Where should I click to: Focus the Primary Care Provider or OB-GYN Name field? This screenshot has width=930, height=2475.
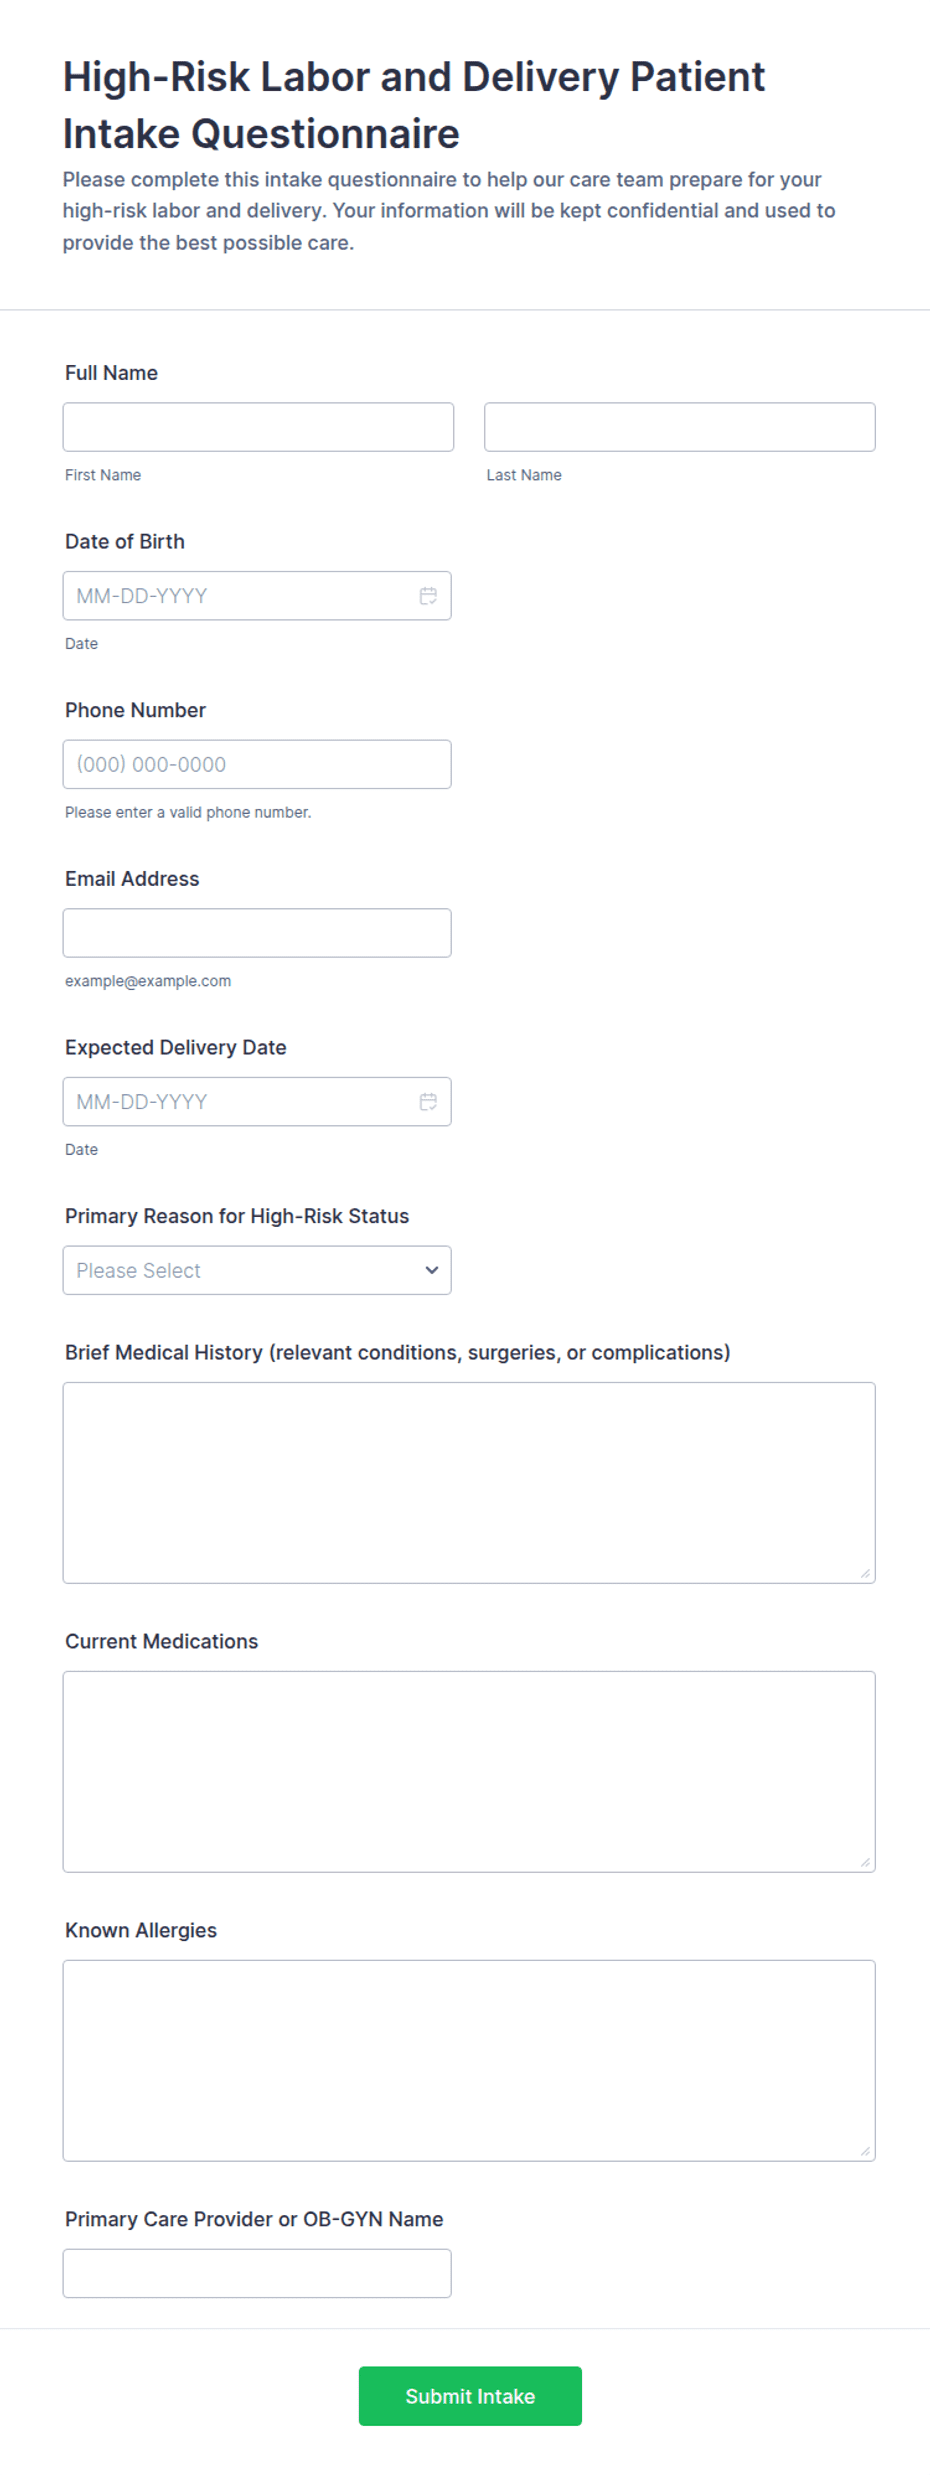[x=257, y=2273]
